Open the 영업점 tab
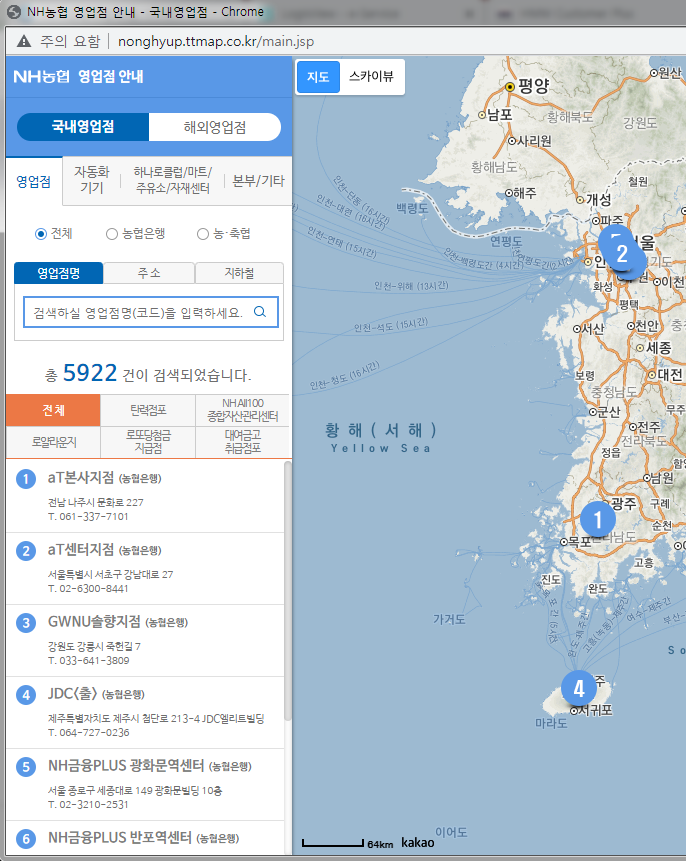This screenshot has width=686, height=861. (x=34, y=181)
